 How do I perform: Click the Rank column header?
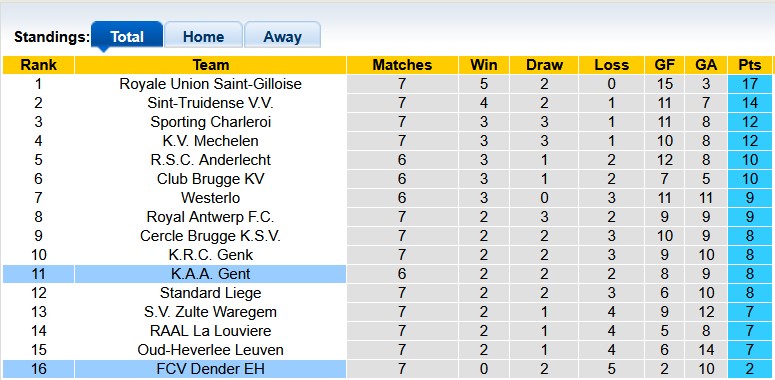[x=39, y=65]
